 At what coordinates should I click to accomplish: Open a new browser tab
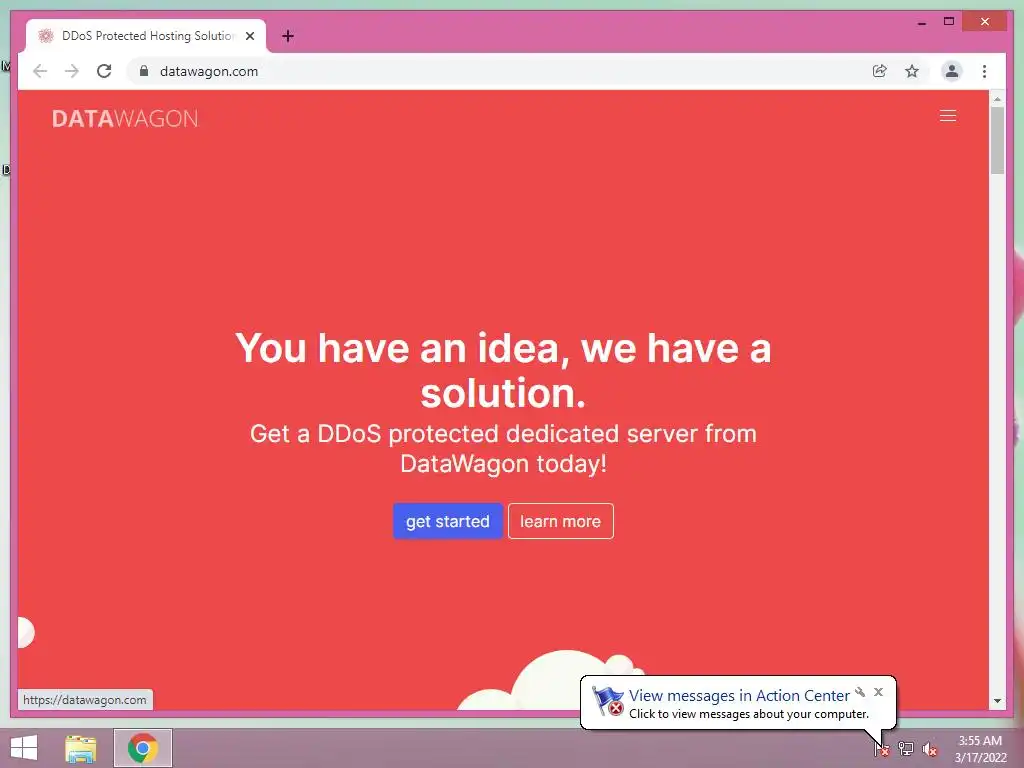click(x=287, y=36)
